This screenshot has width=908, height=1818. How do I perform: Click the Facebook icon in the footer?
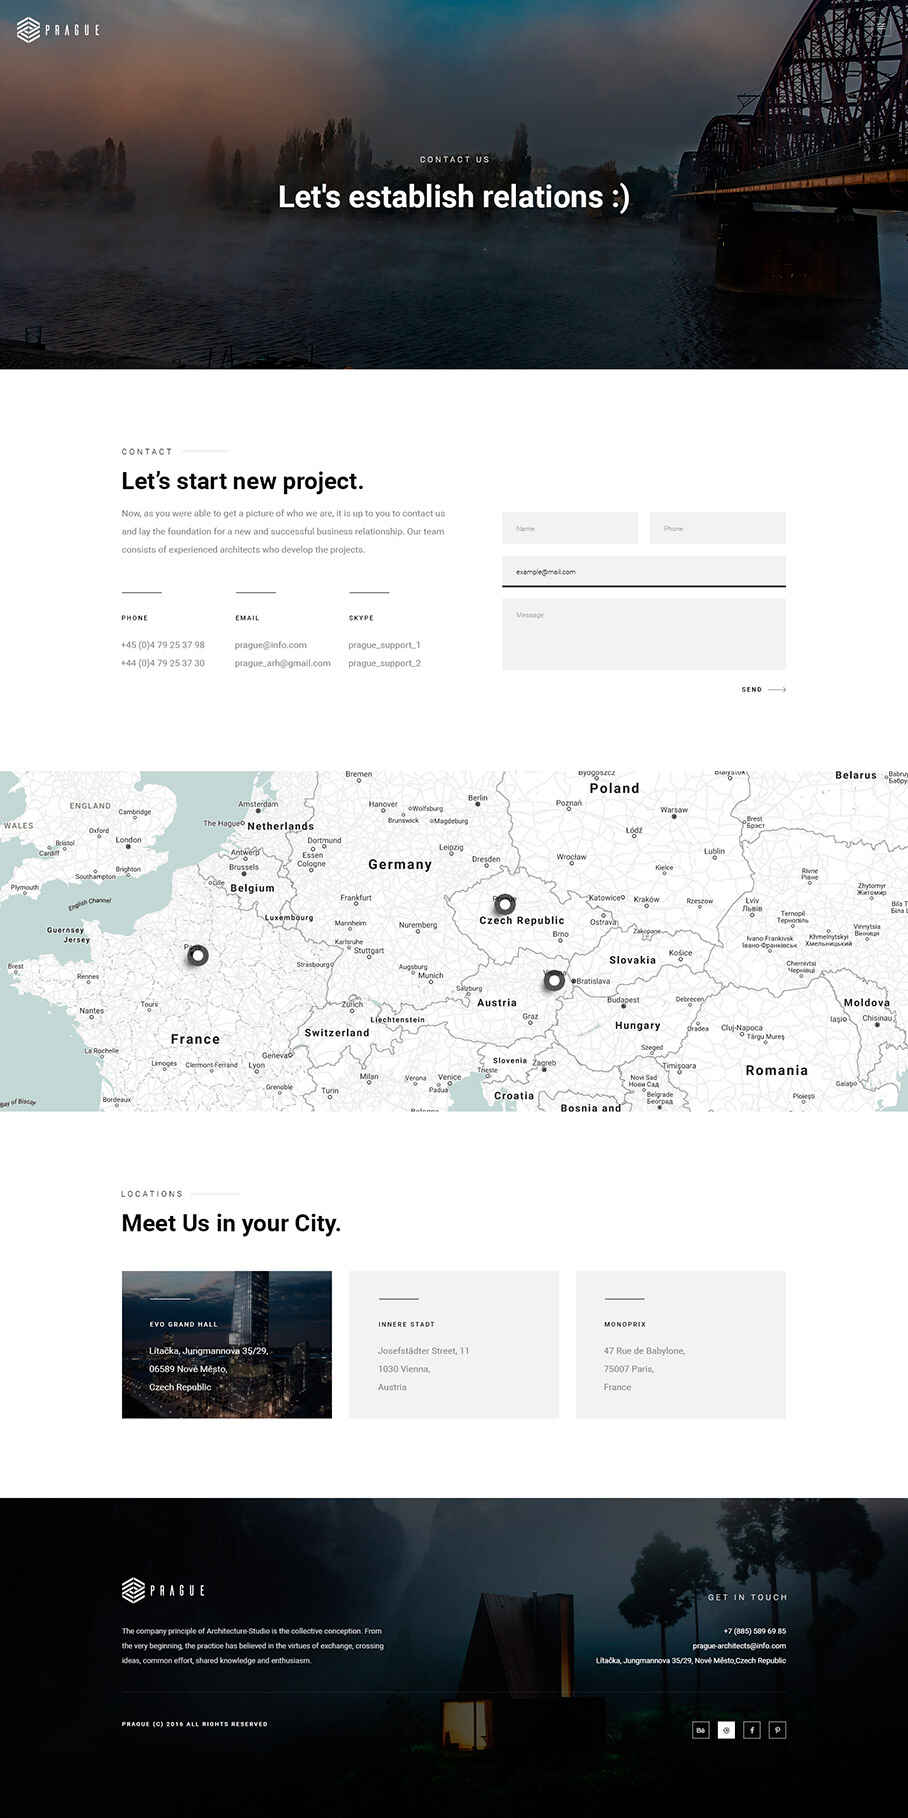tap(752, 1729)
